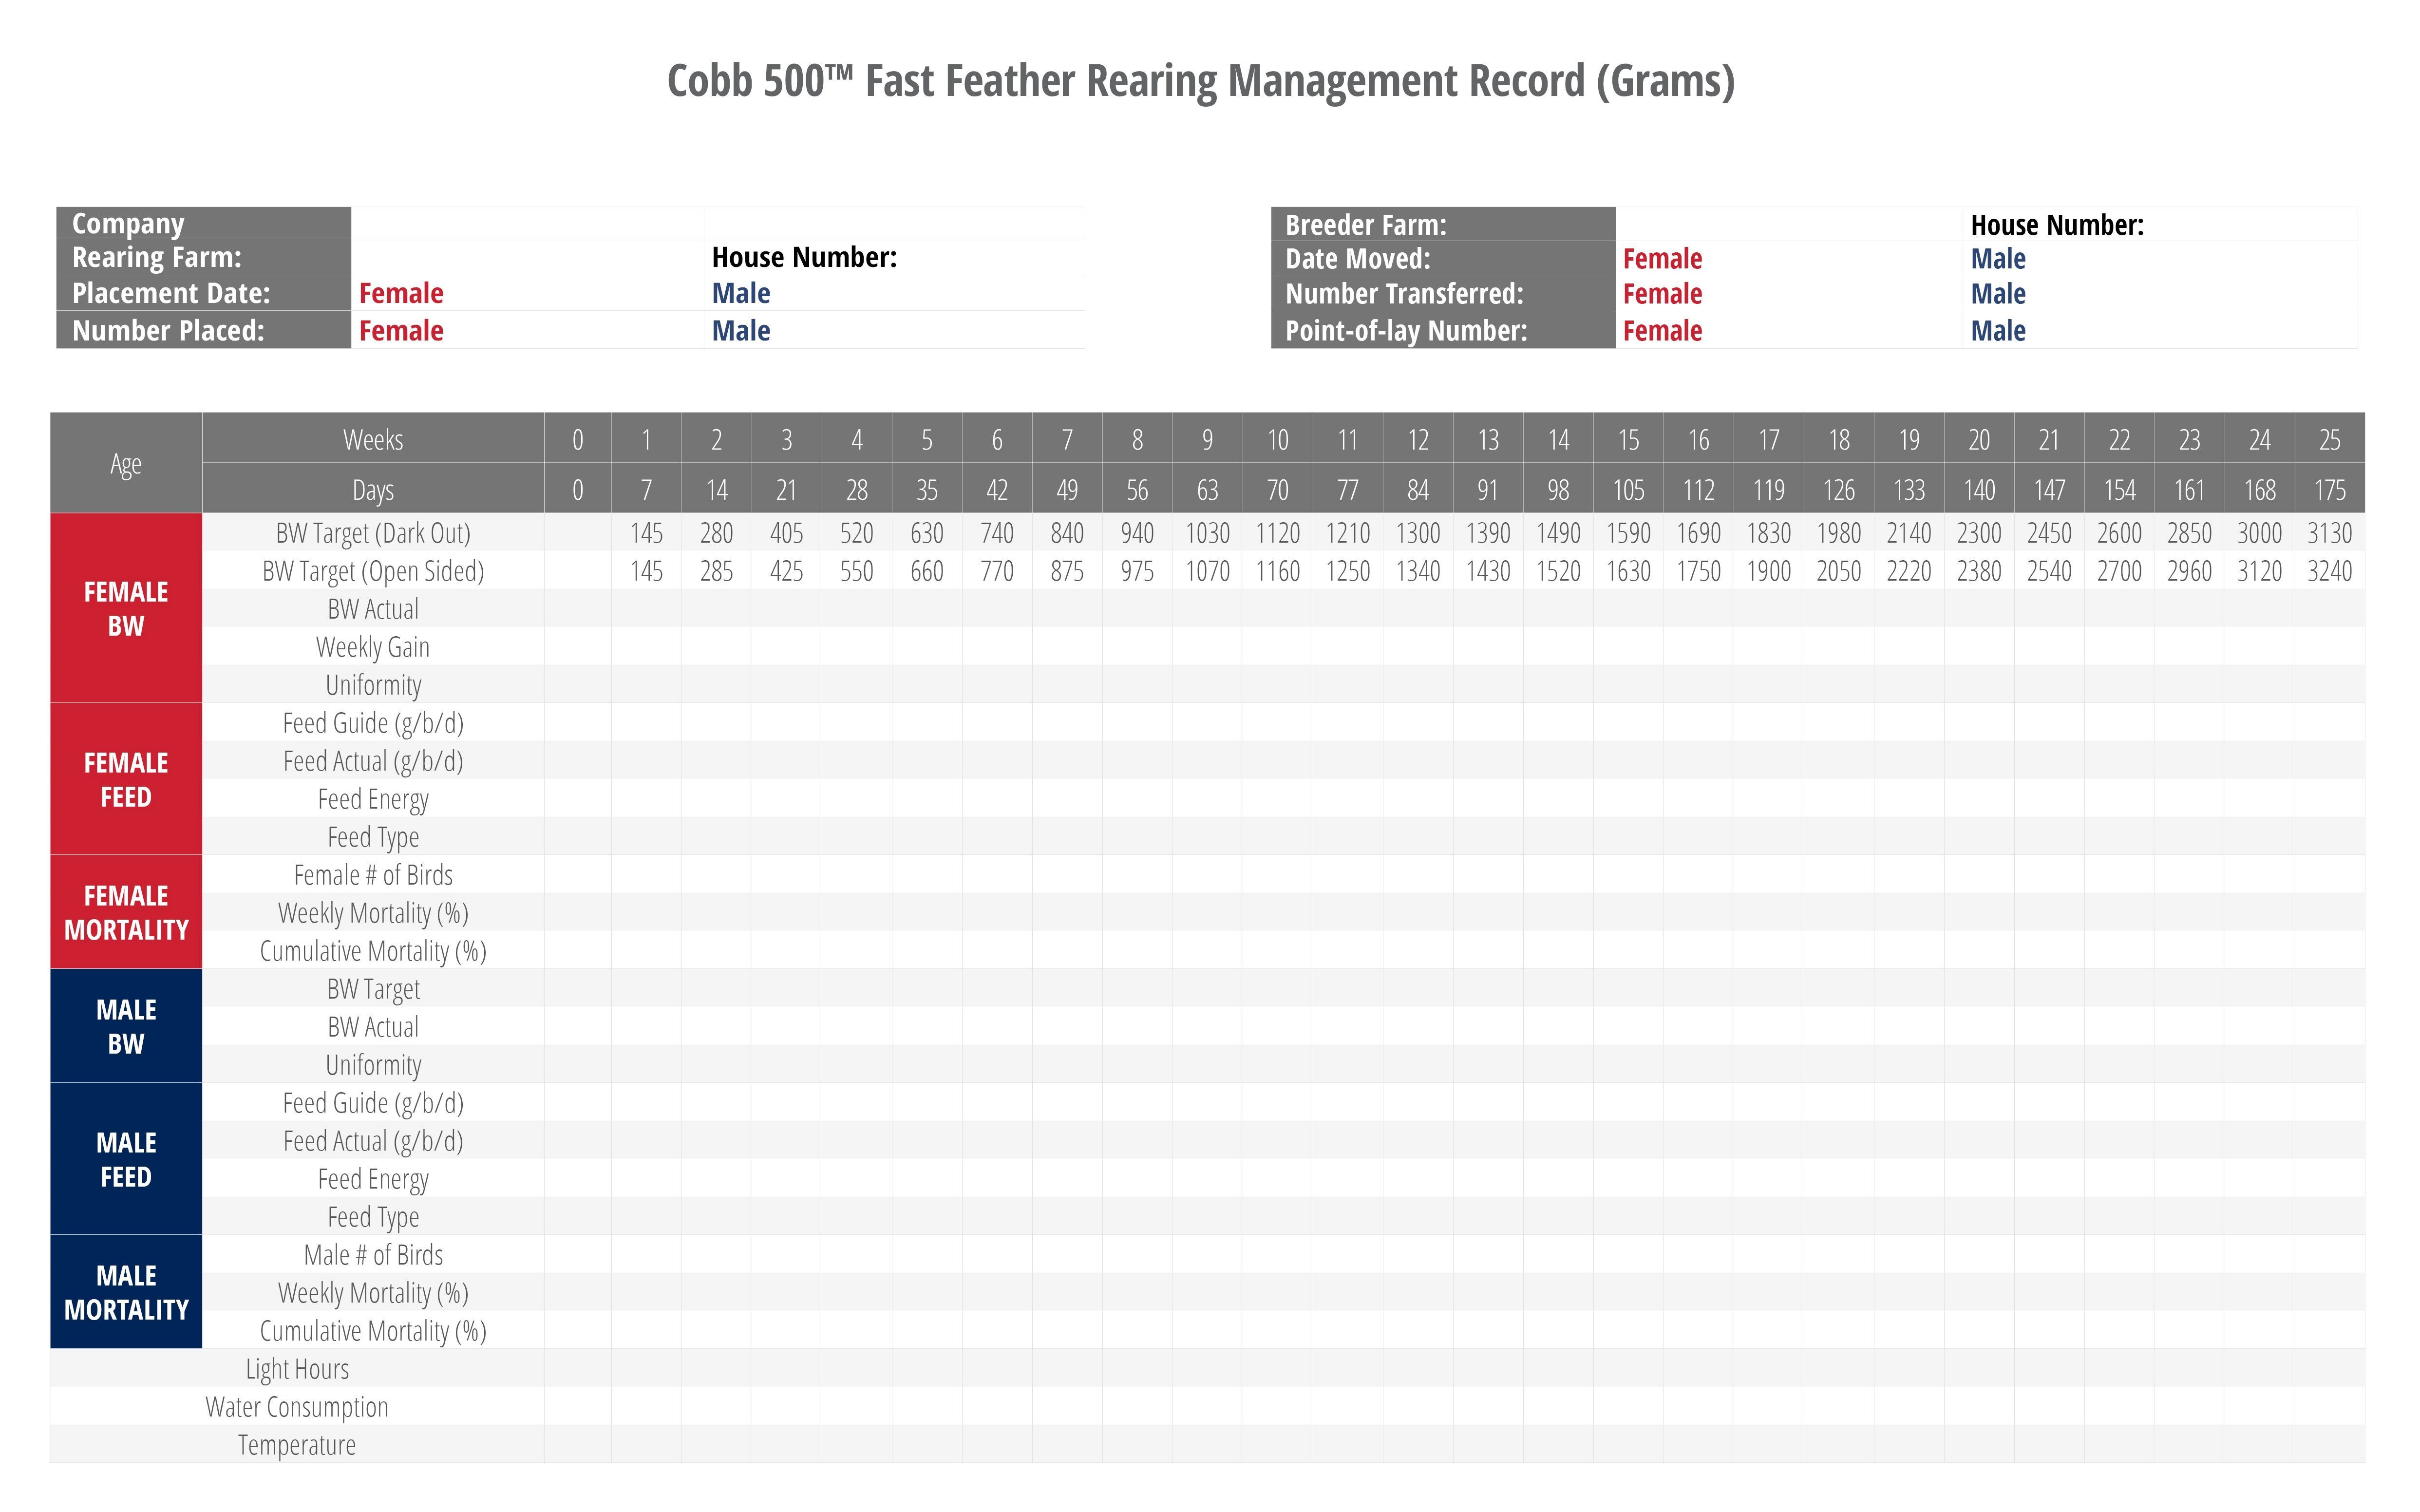Click the 'MALE MORTALITY' section block
Image resolution: width=2420 pixels, height=1512 pixels.
126,1292
